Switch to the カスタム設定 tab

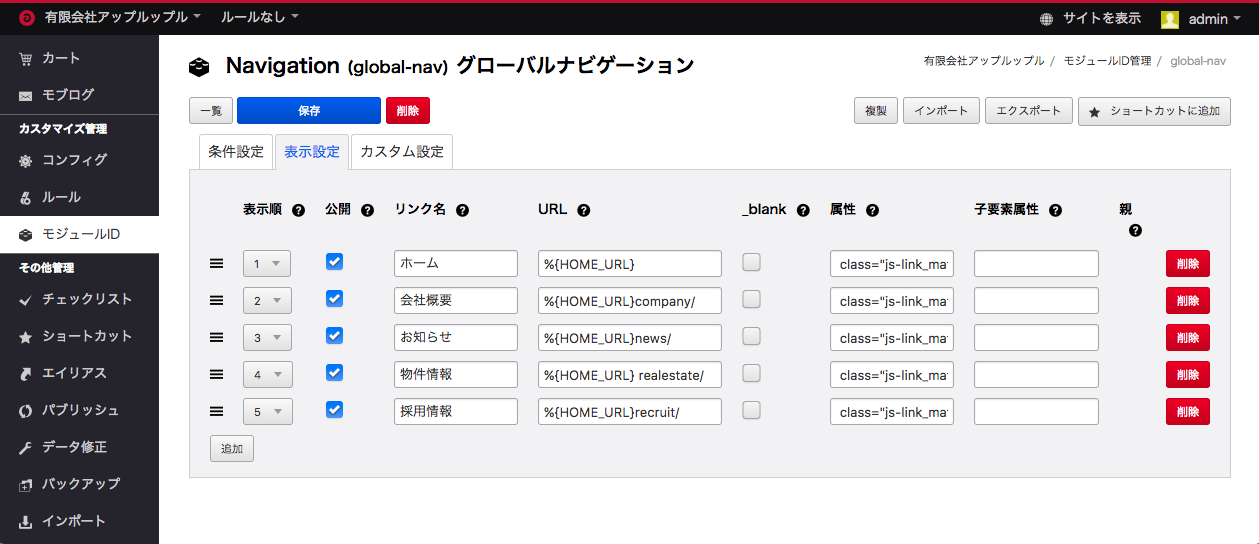coord(402,152)
